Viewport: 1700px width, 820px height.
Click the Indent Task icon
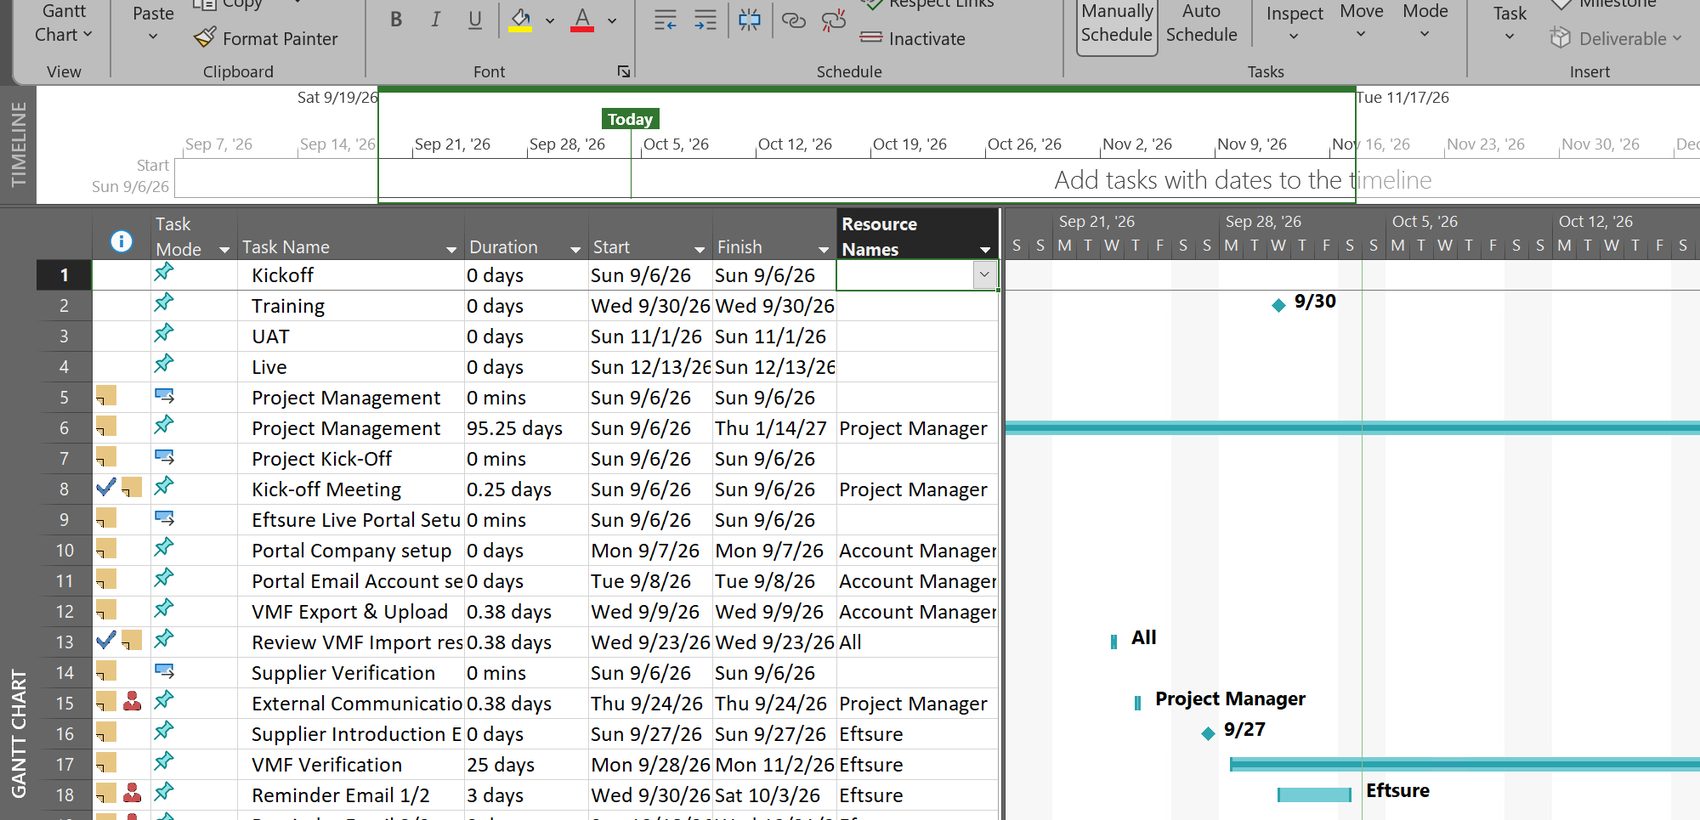[706, 20]
